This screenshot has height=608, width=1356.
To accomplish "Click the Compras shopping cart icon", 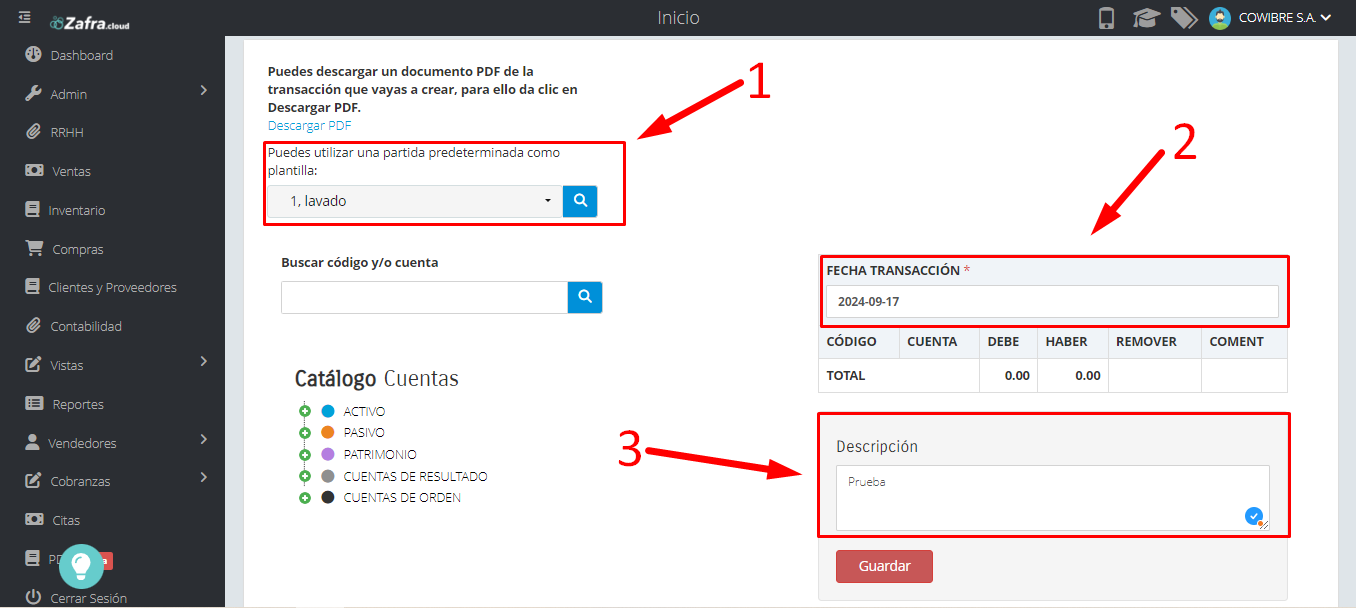I will coord(34,248).
